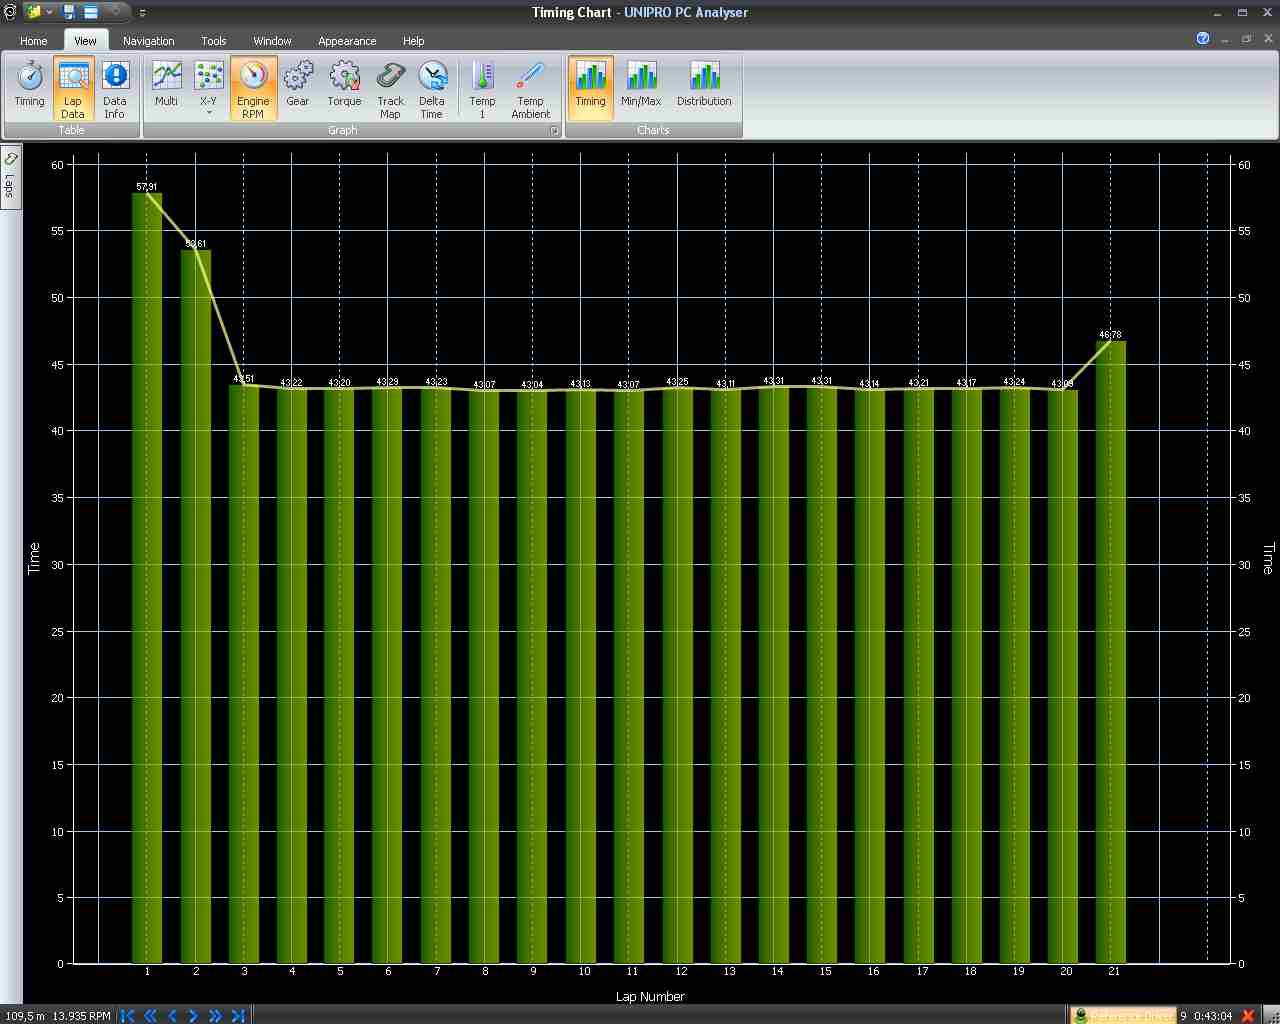Click the greyed quick access icon after layout

pyautogui.click(x=114, y=12)
